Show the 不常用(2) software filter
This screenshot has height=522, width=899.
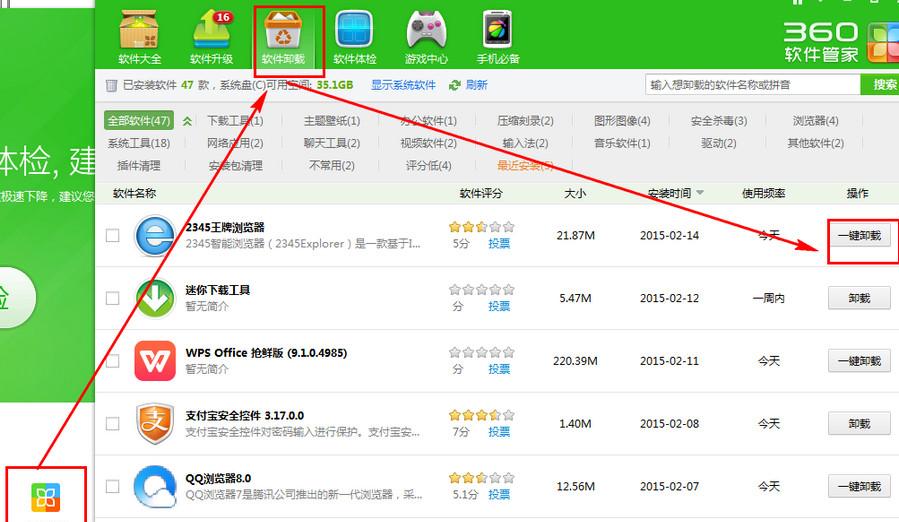[332, 166]
